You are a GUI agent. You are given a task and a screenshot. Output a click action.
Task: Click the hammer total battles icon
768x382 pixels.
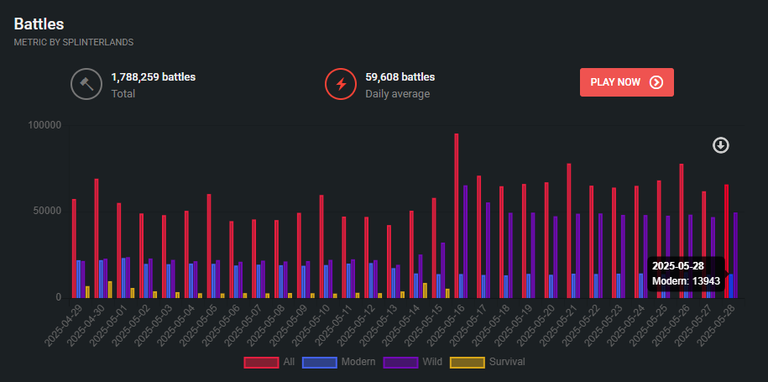86,84
